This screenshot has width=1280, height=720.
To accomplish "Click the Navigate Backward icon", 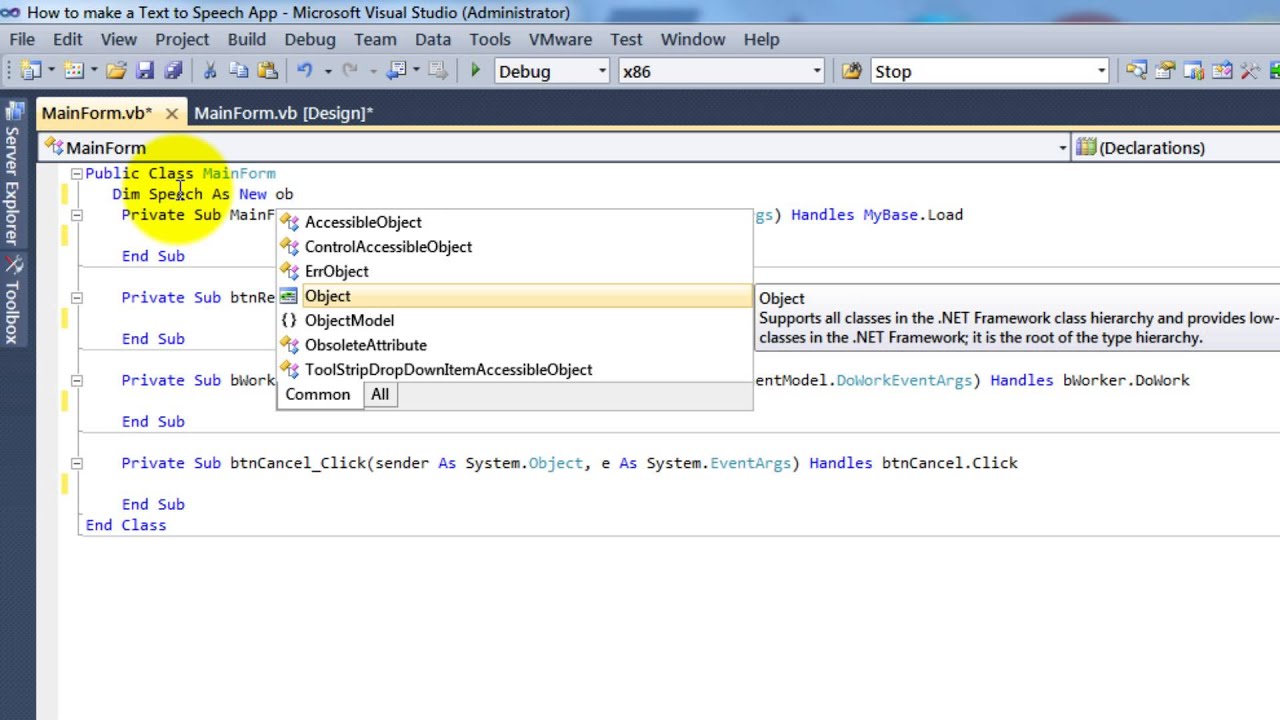I will coord(396,71).
